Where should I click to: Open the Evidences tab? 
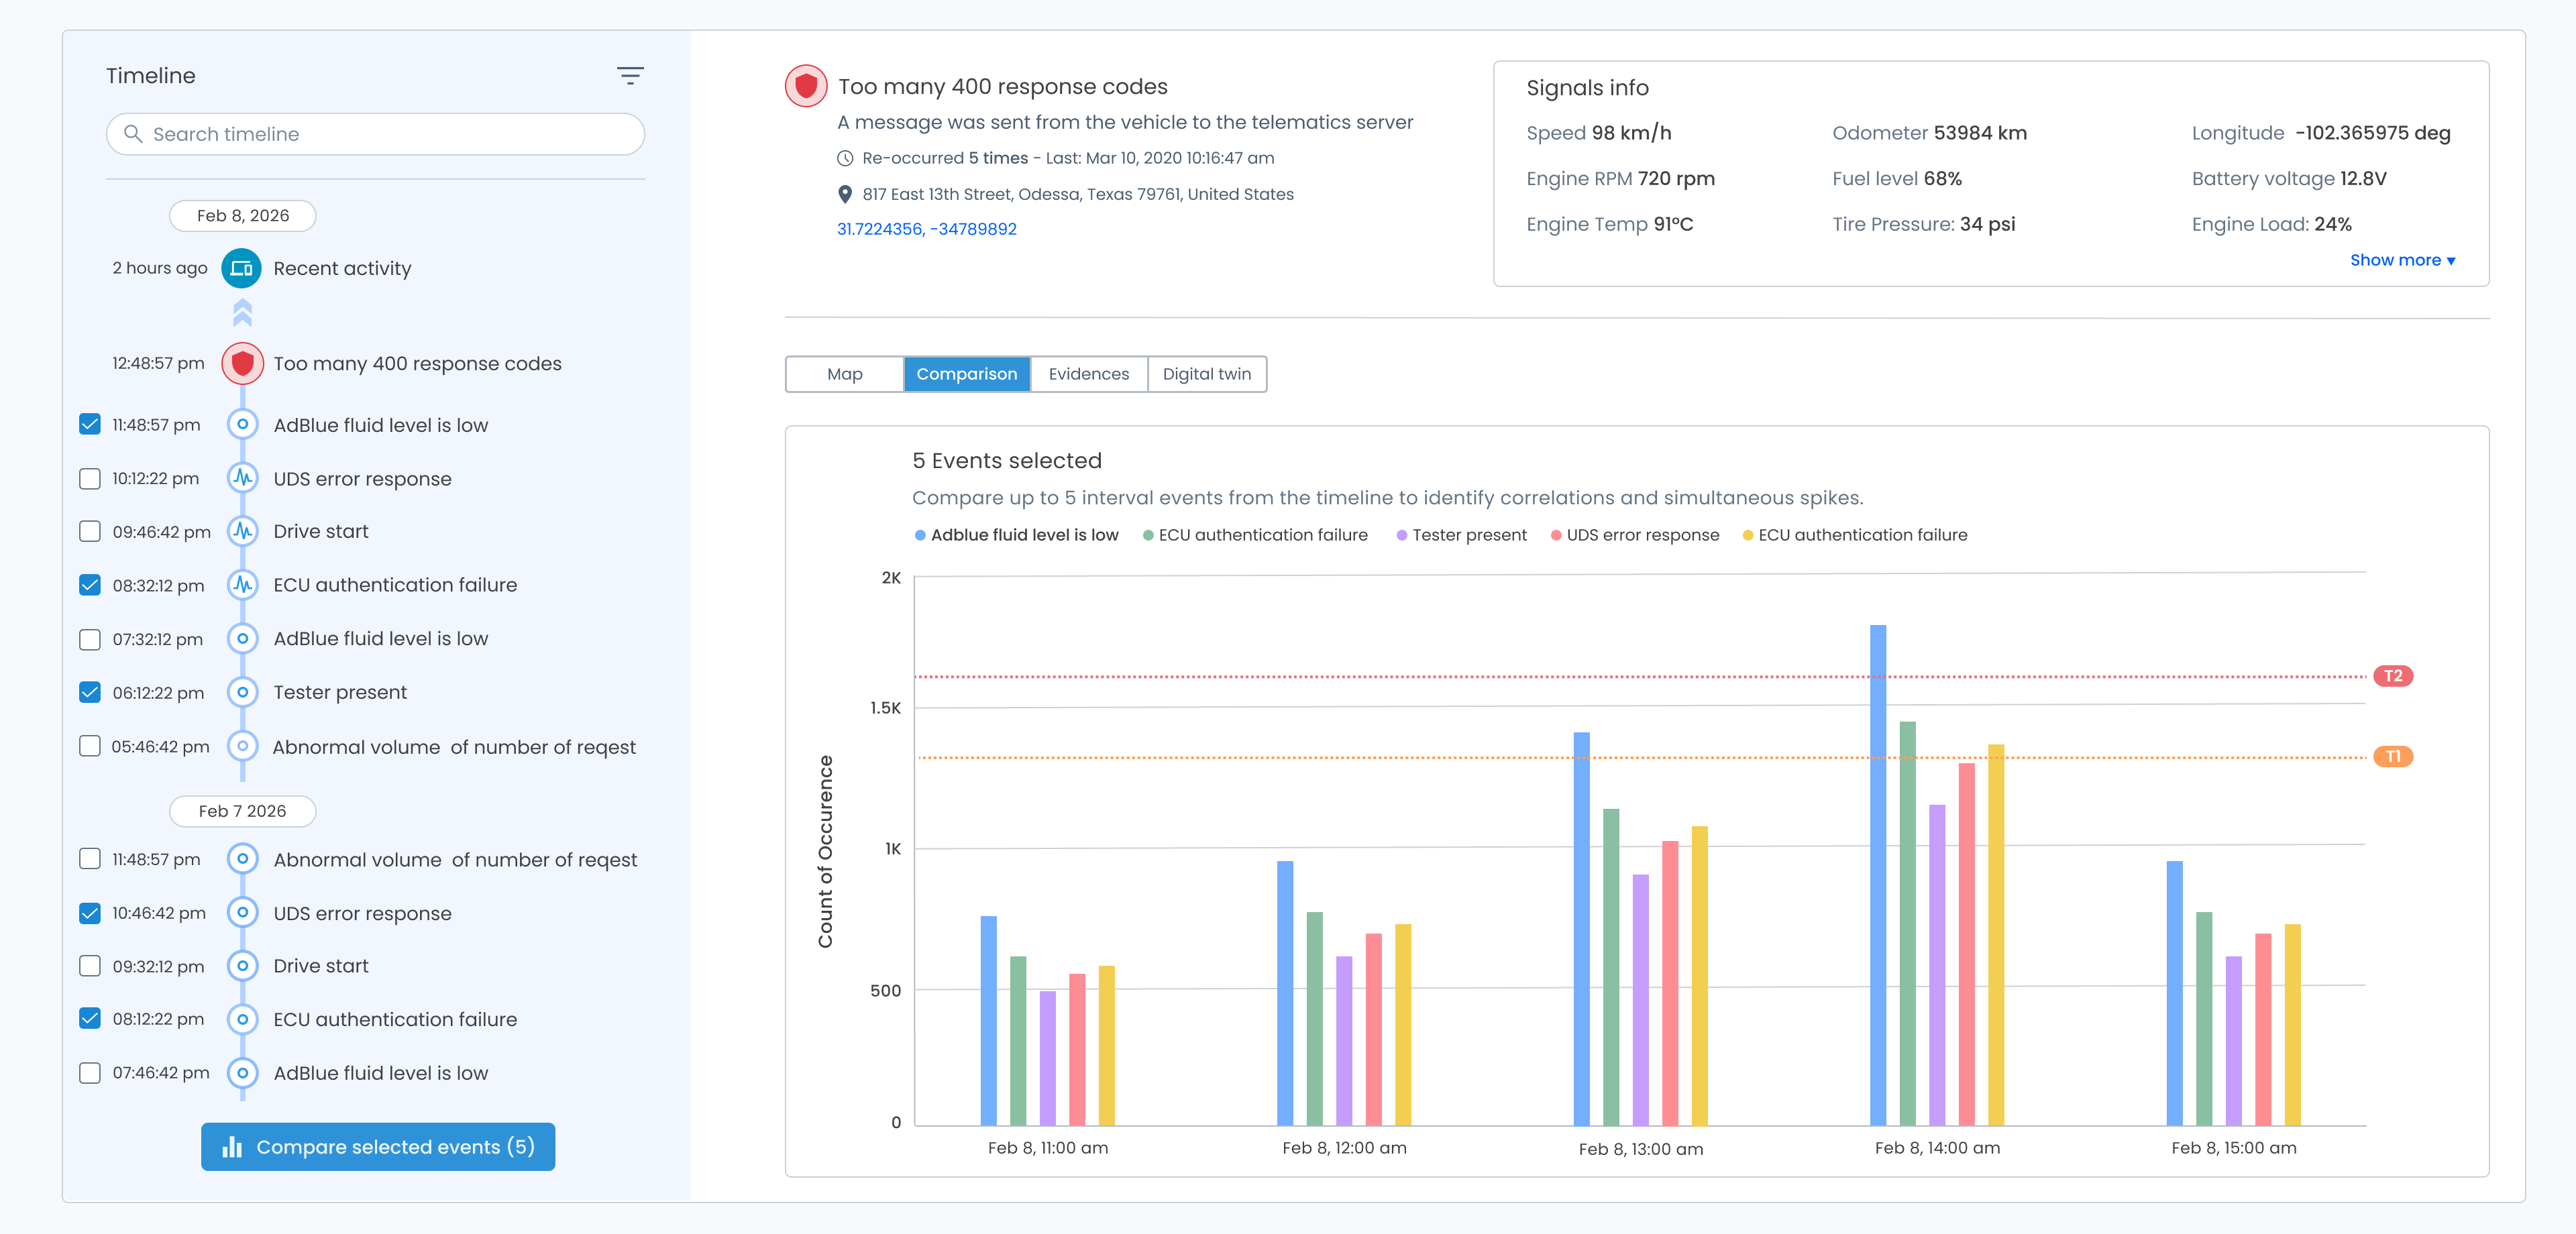pyautogui.click(x=1089, y=374)
